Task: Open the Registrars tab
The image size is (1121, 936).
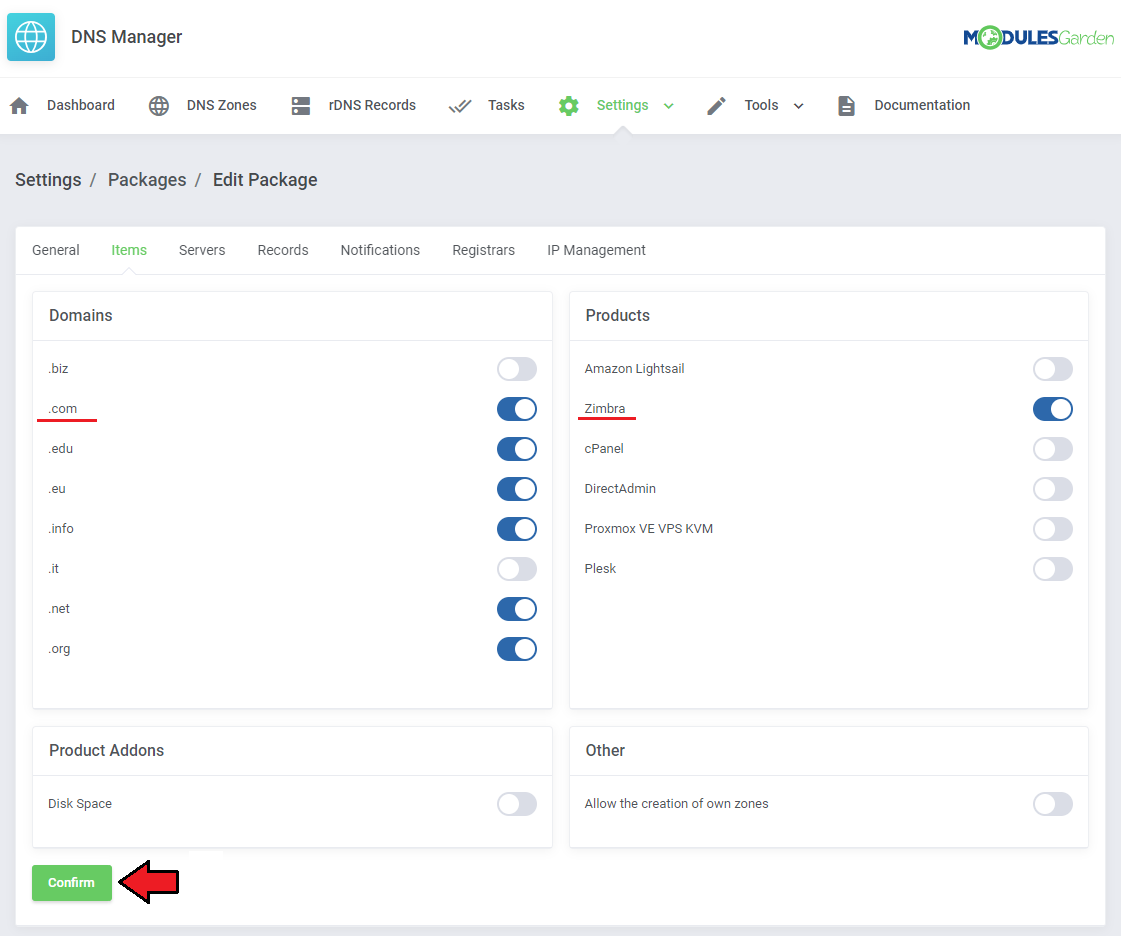Action: coord(483,250)
